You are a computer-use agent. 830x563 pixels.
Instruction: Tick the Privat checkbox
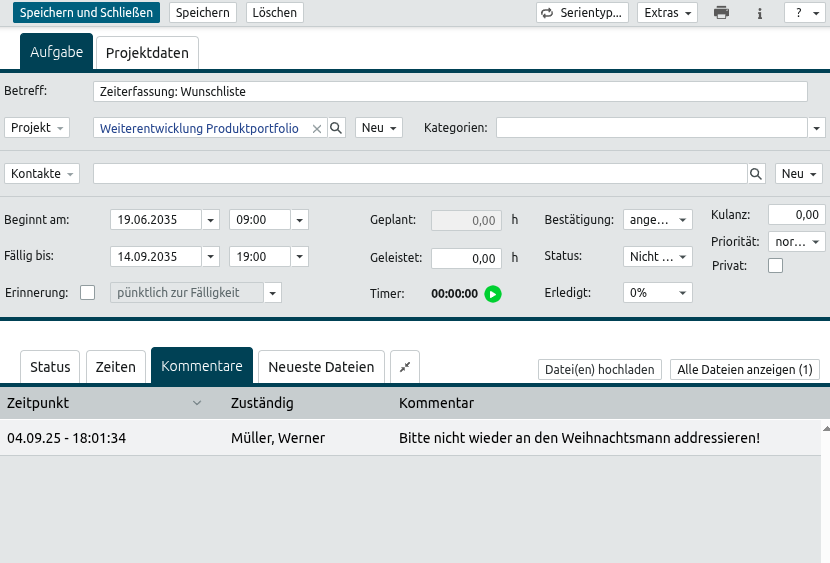775,266
